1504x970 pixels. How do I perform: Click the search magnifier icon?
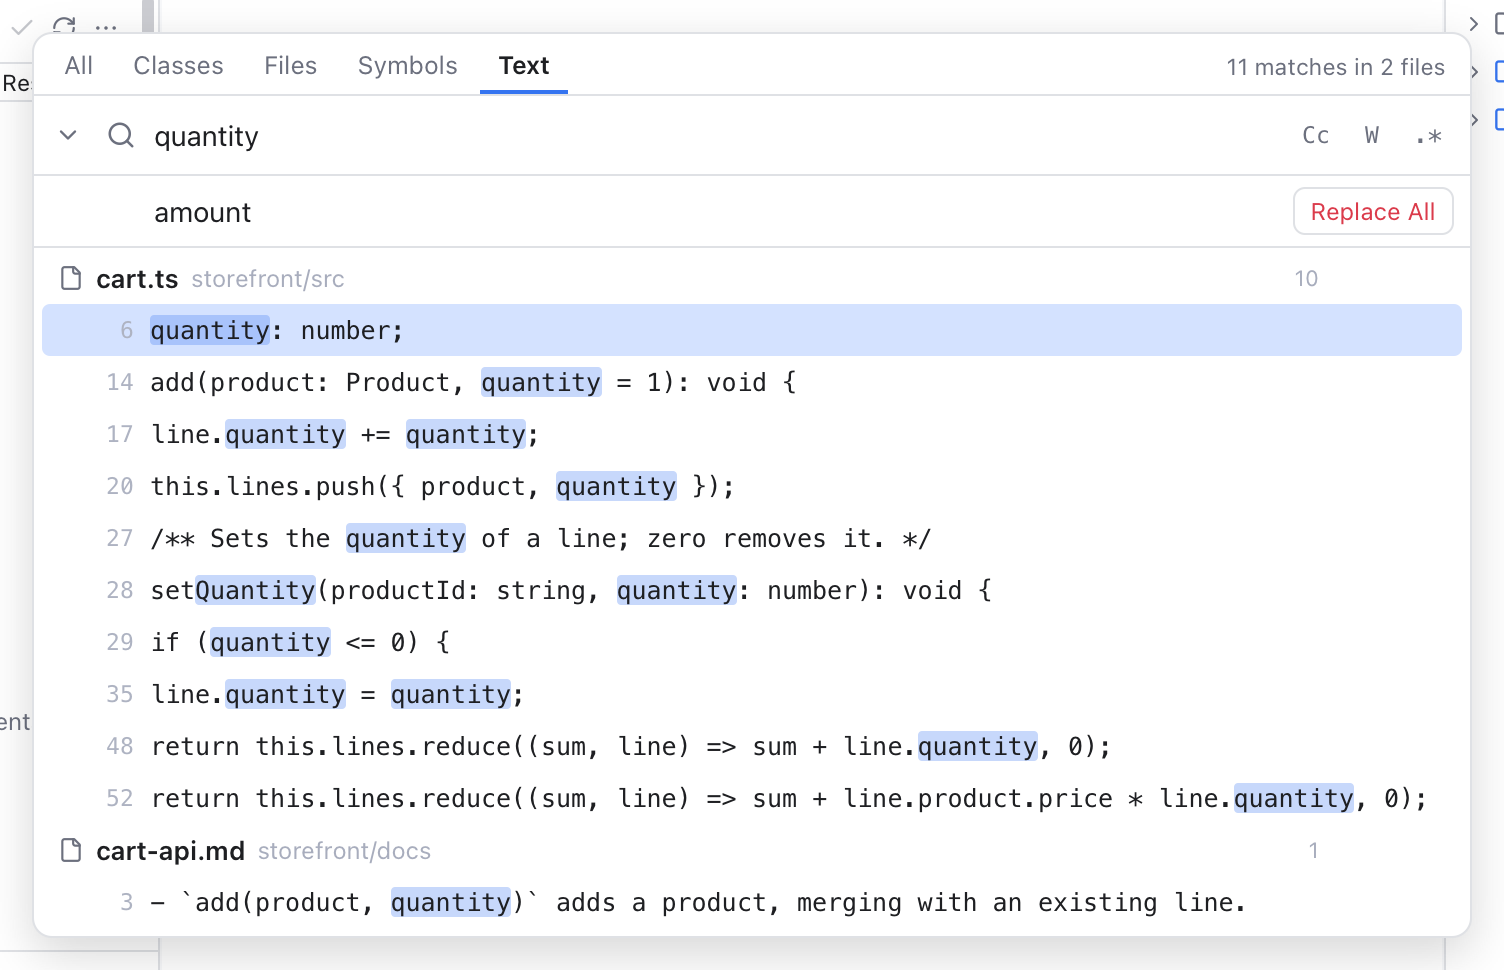click(x=121, y=135)
